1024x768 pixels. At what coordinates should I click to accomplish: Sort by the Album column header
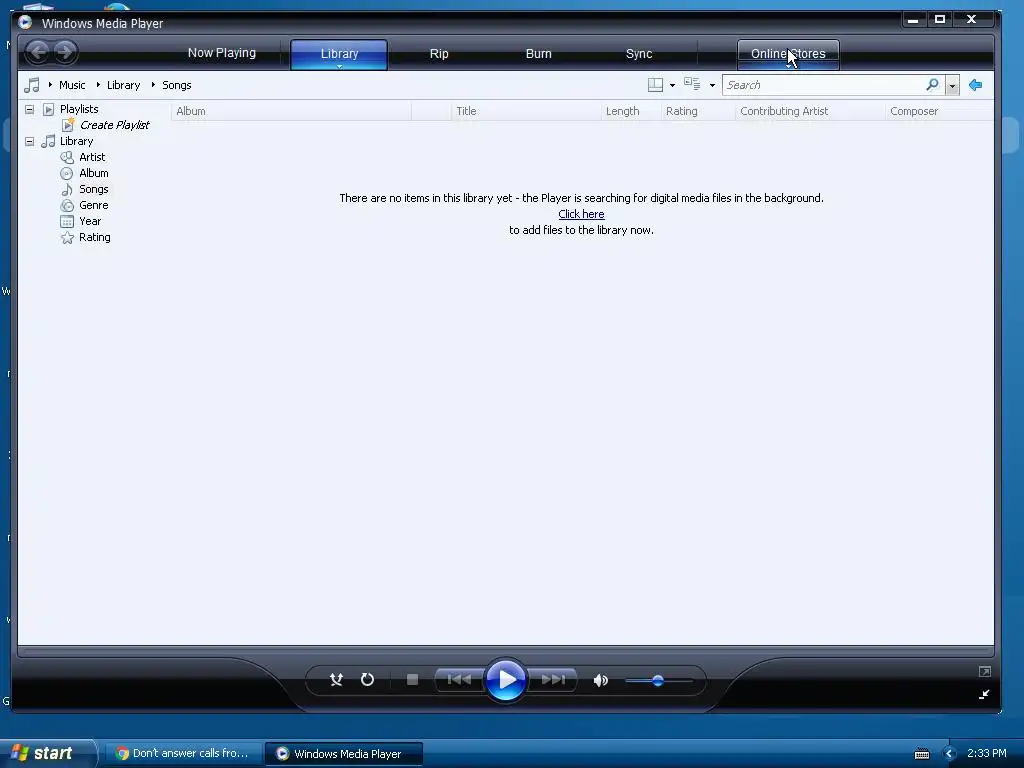[291, 111]
